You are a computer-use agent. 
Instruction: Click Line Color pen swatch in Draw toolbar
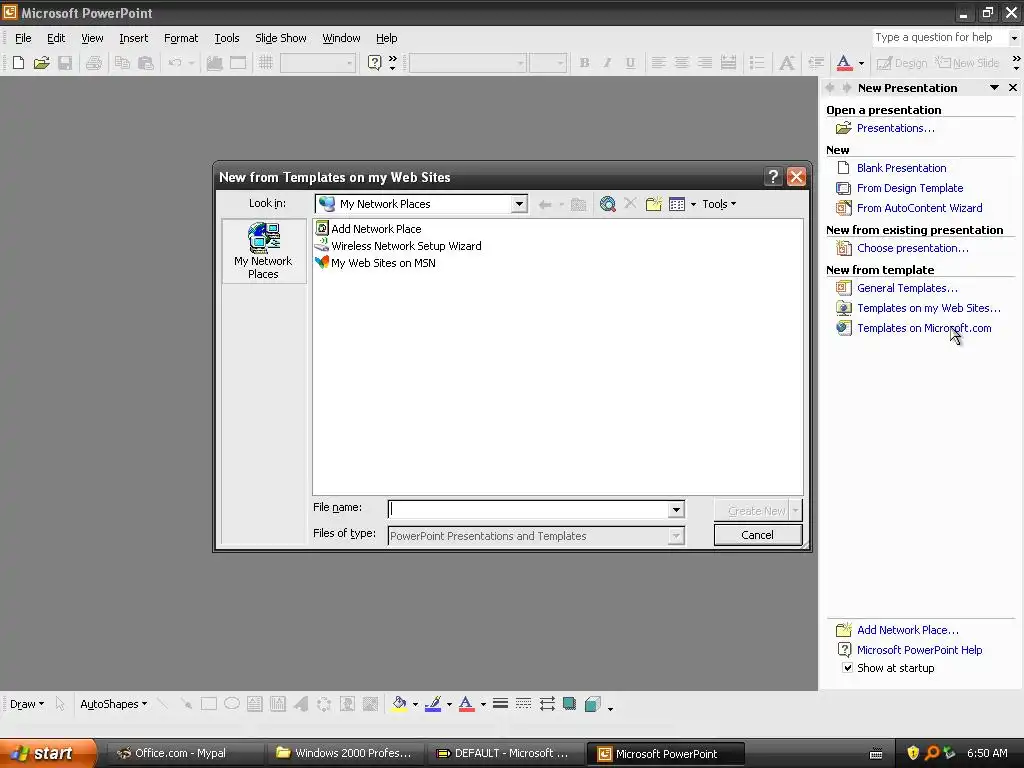click(433, 703)
